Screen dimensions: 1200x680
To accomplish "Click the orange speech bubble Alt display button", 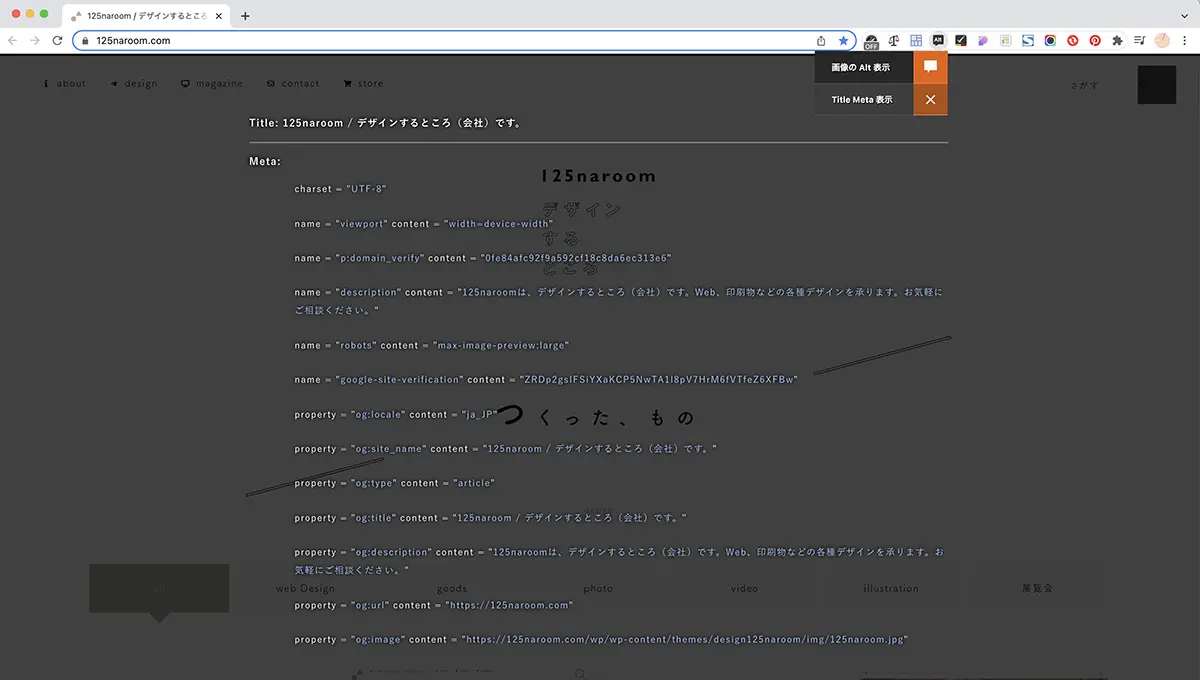I will [x=930, y=67].
